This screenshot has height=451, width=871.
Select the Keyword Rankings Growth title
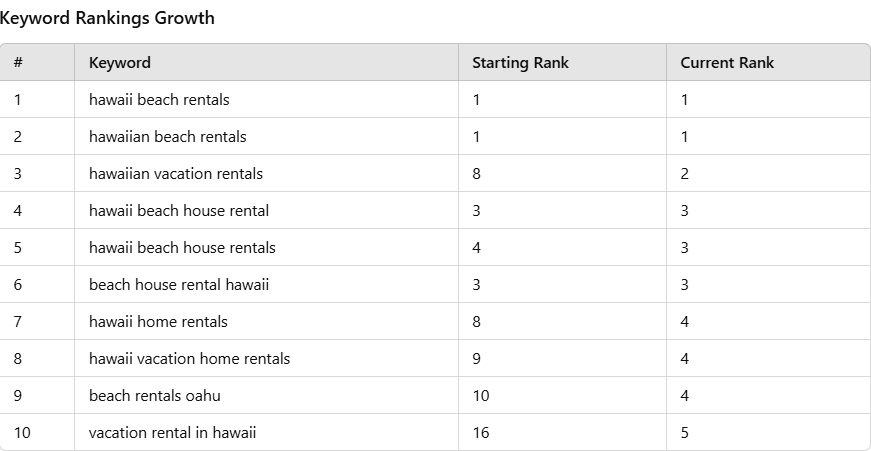click(x=107, y=18)
